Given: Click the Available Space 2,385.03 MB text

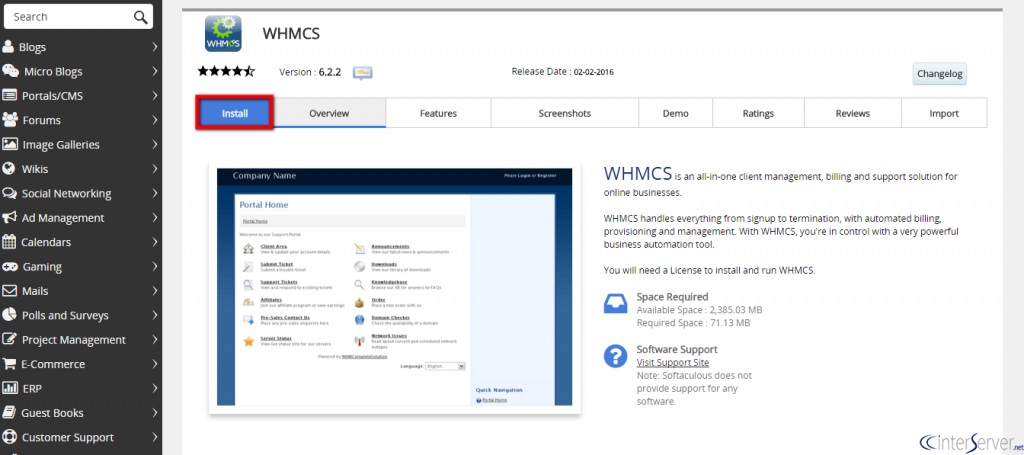Looking at the screenshot, I should point(699,309).
